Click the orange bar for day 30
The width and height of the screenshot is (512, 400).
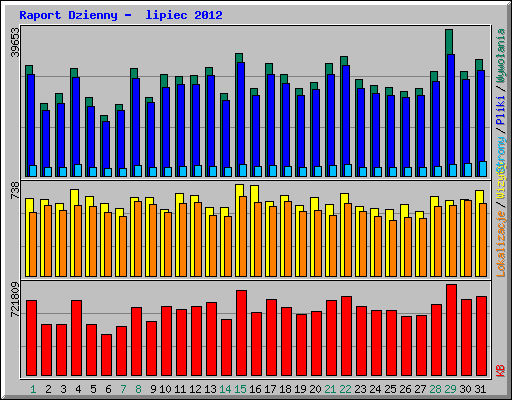[x=468, y=238]
